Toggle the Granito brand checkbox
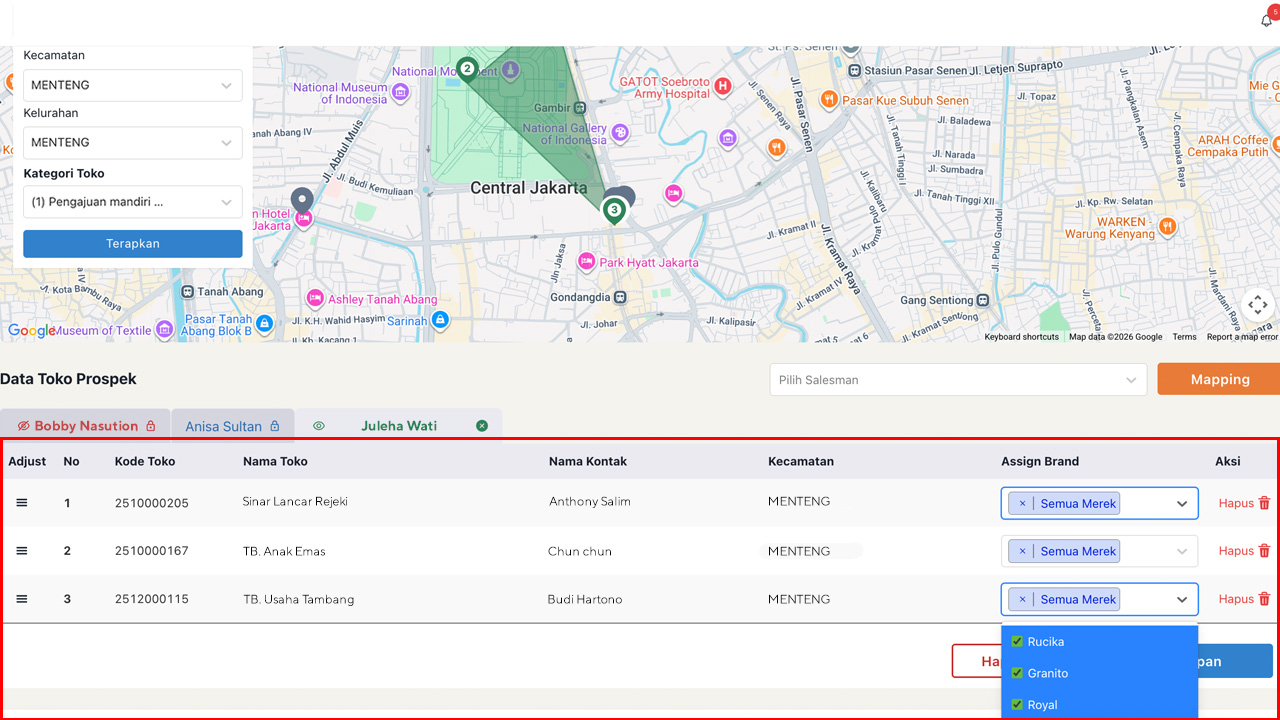 [x=1017, y=673]
